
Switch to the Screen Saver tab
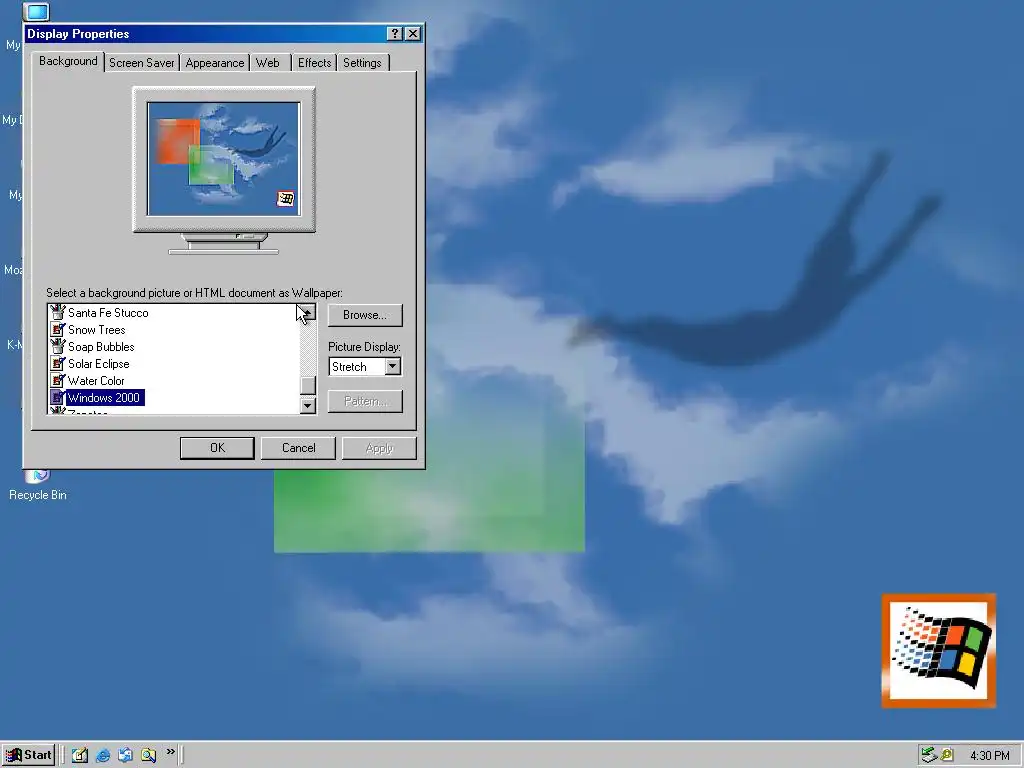[x=142, y=63]
